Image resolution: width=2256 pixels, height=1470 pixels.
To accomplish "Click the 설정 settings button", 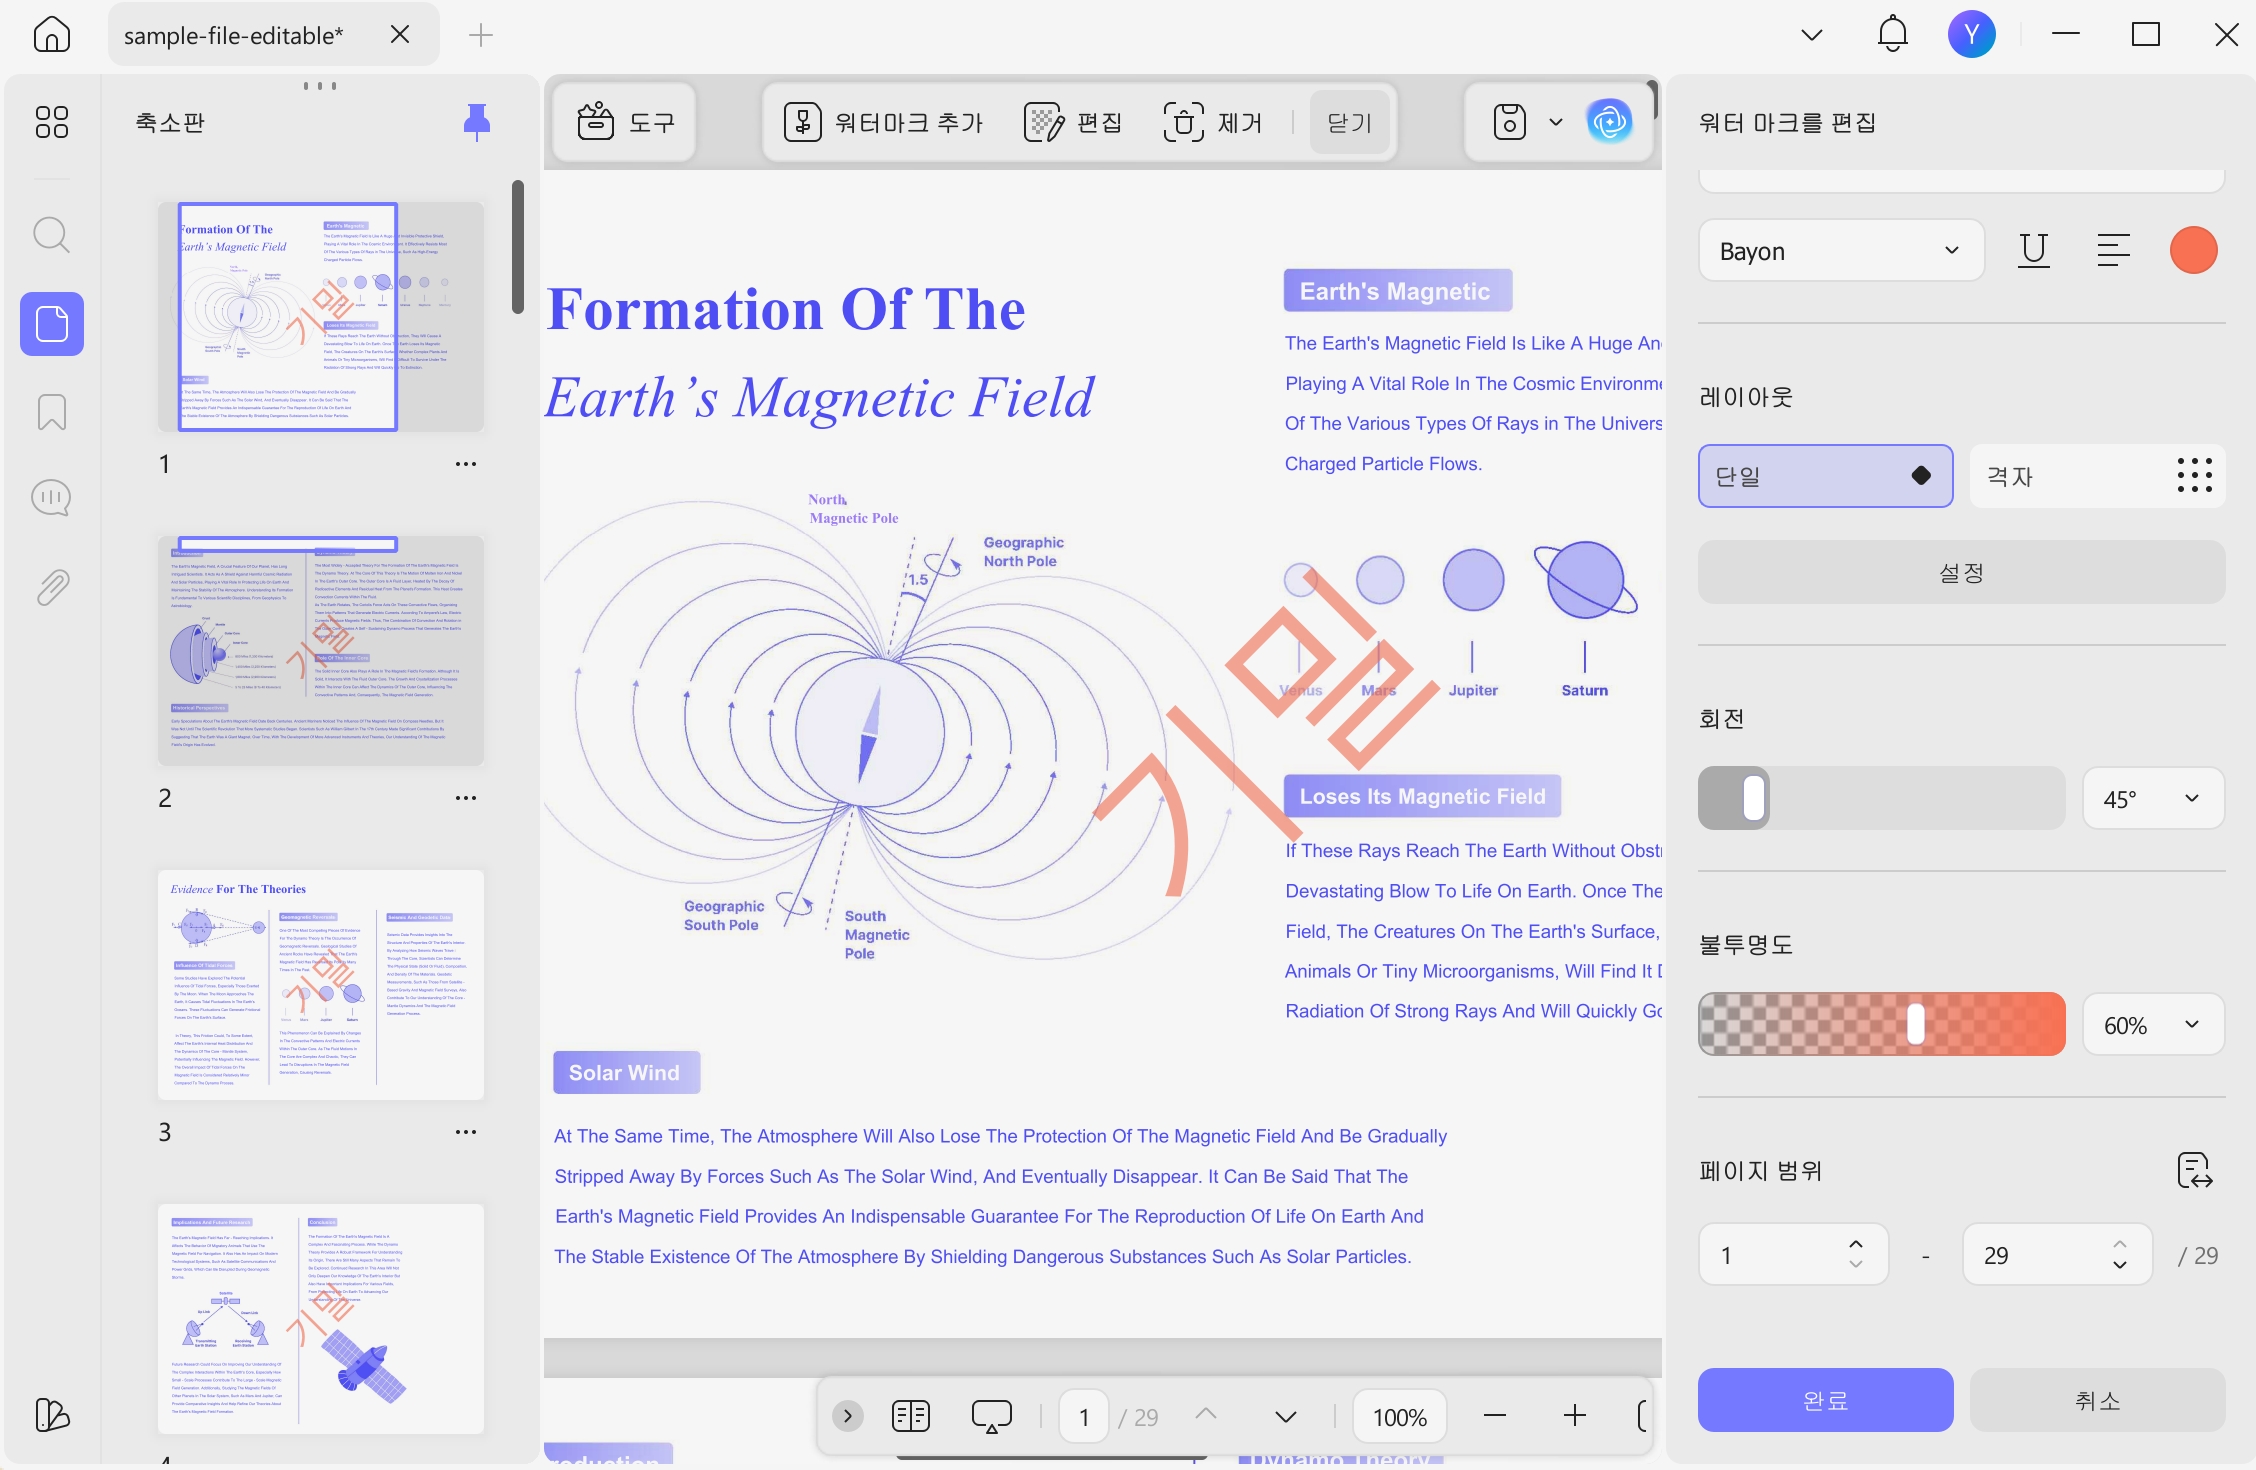I will coord(1962,573).
